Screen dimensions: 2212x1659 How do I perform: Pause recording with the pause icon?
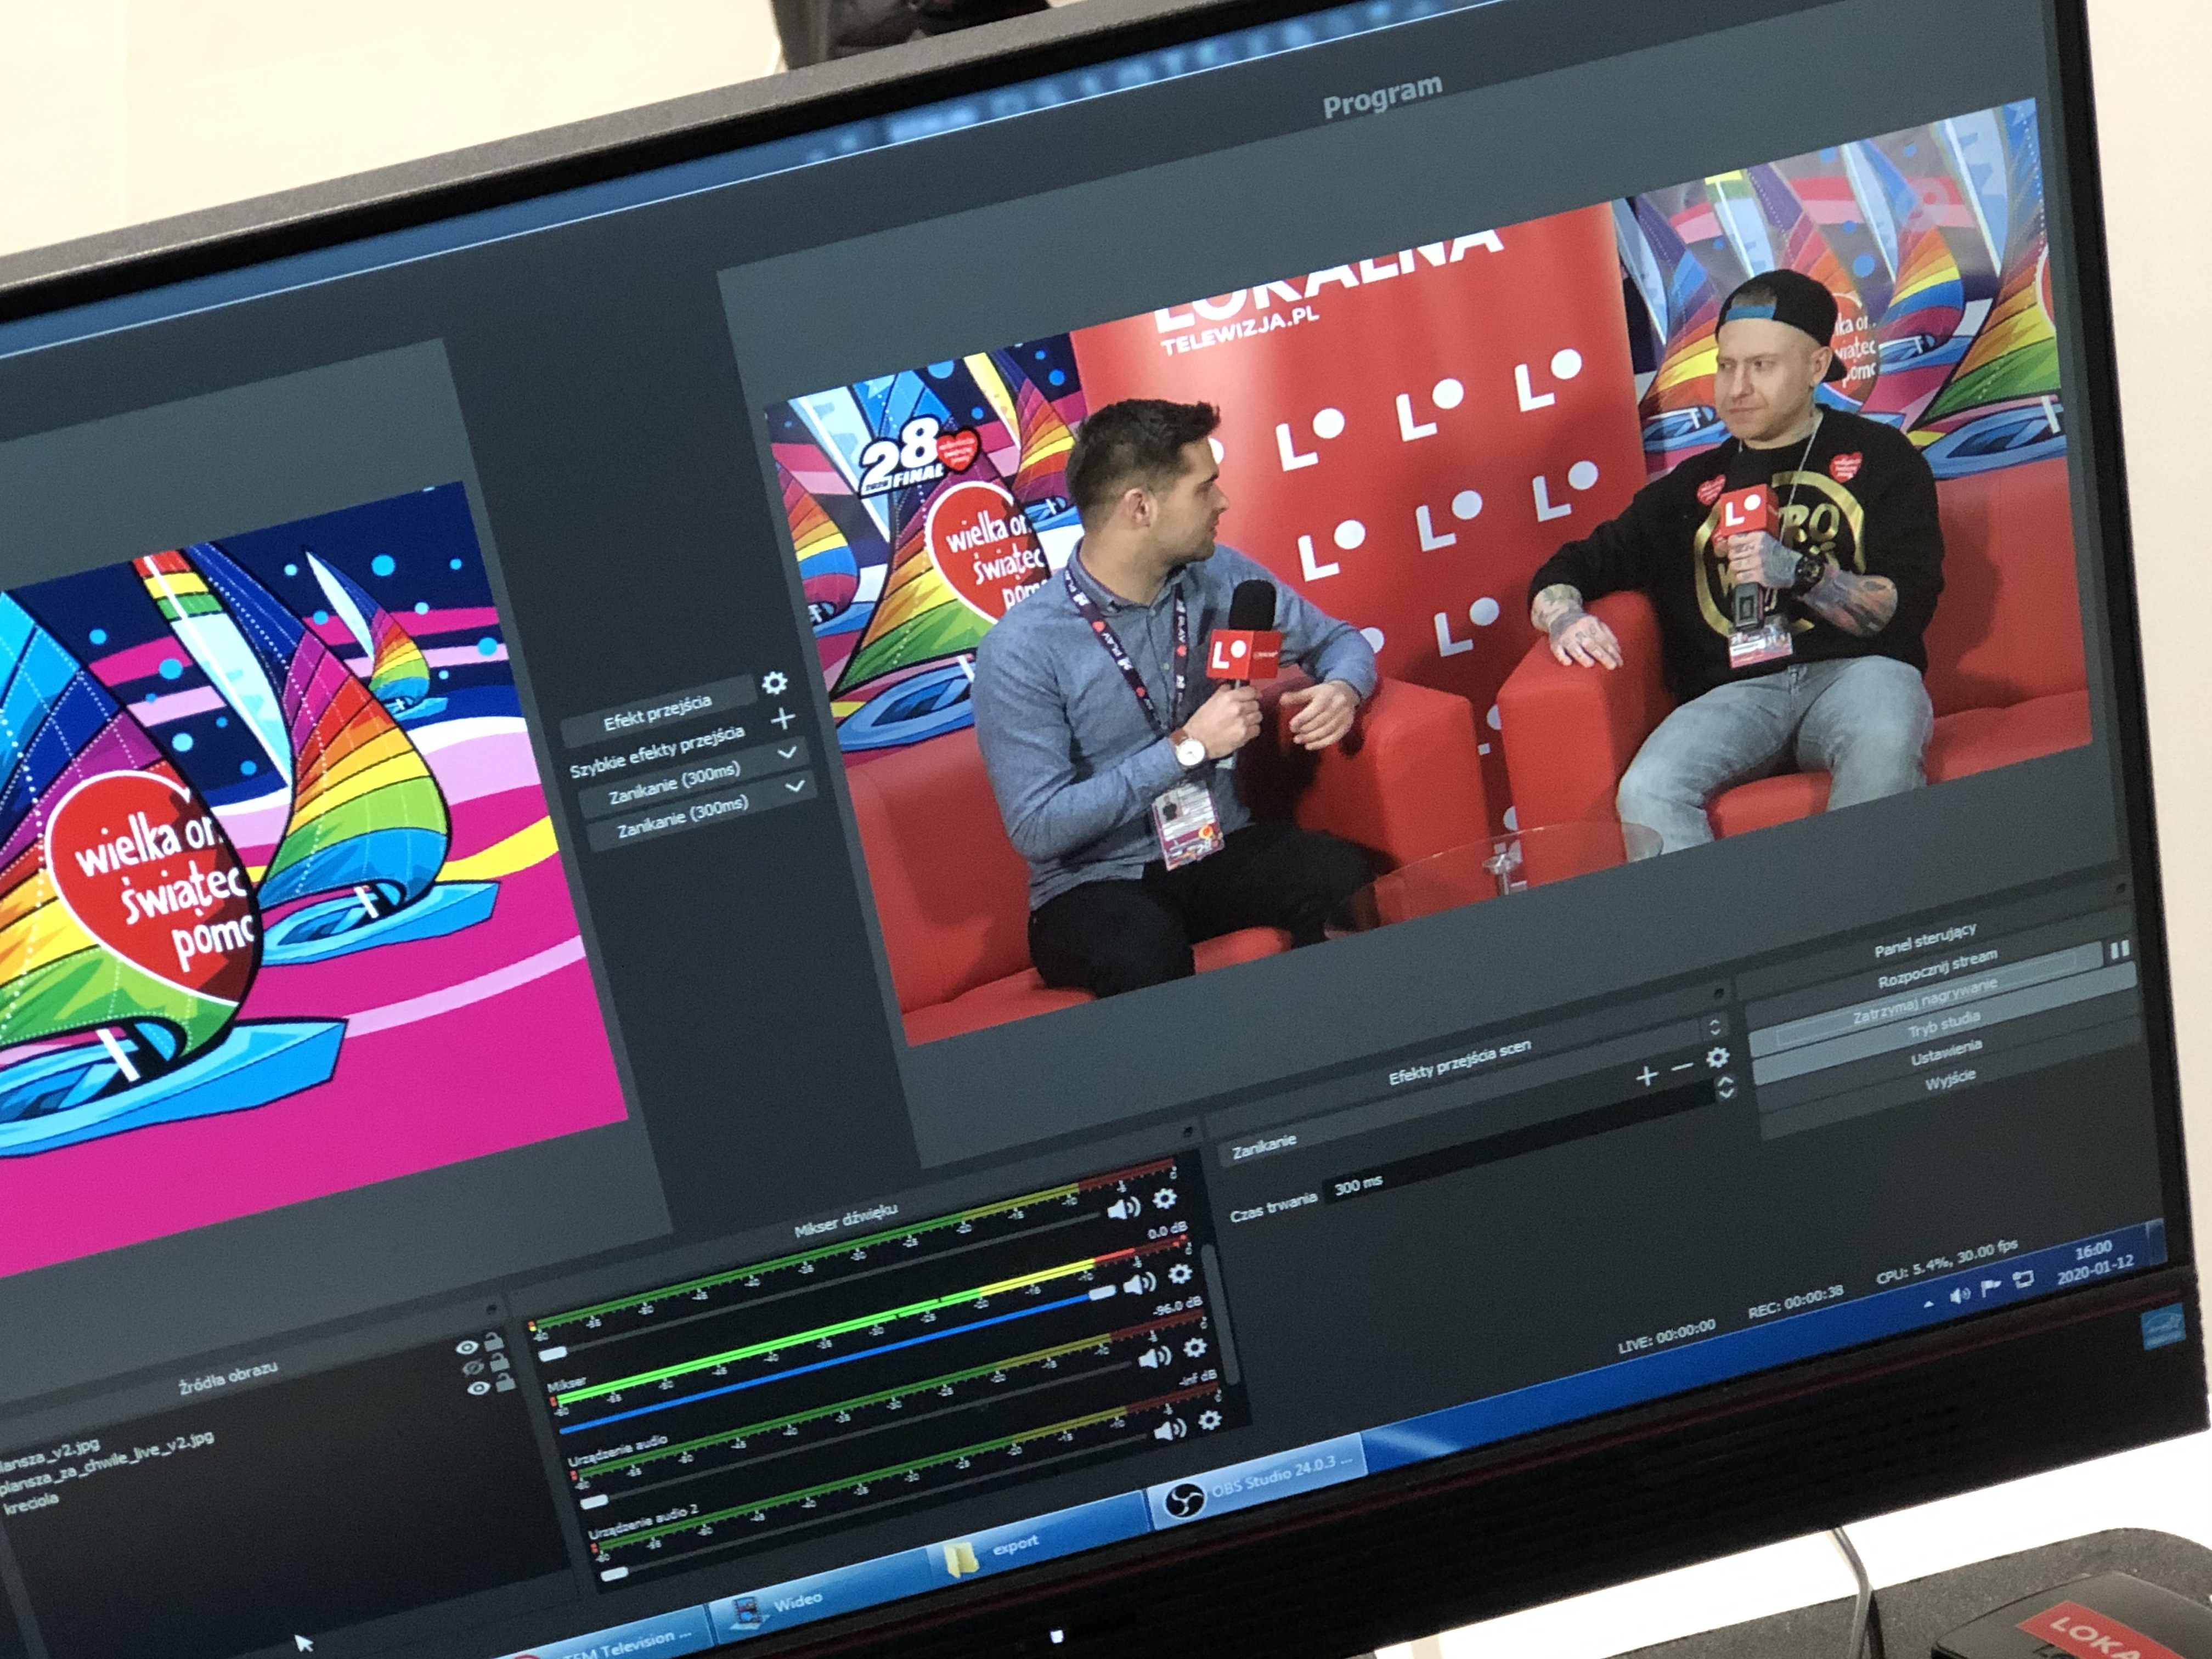pyautogui.click(x=2119, y=949)
